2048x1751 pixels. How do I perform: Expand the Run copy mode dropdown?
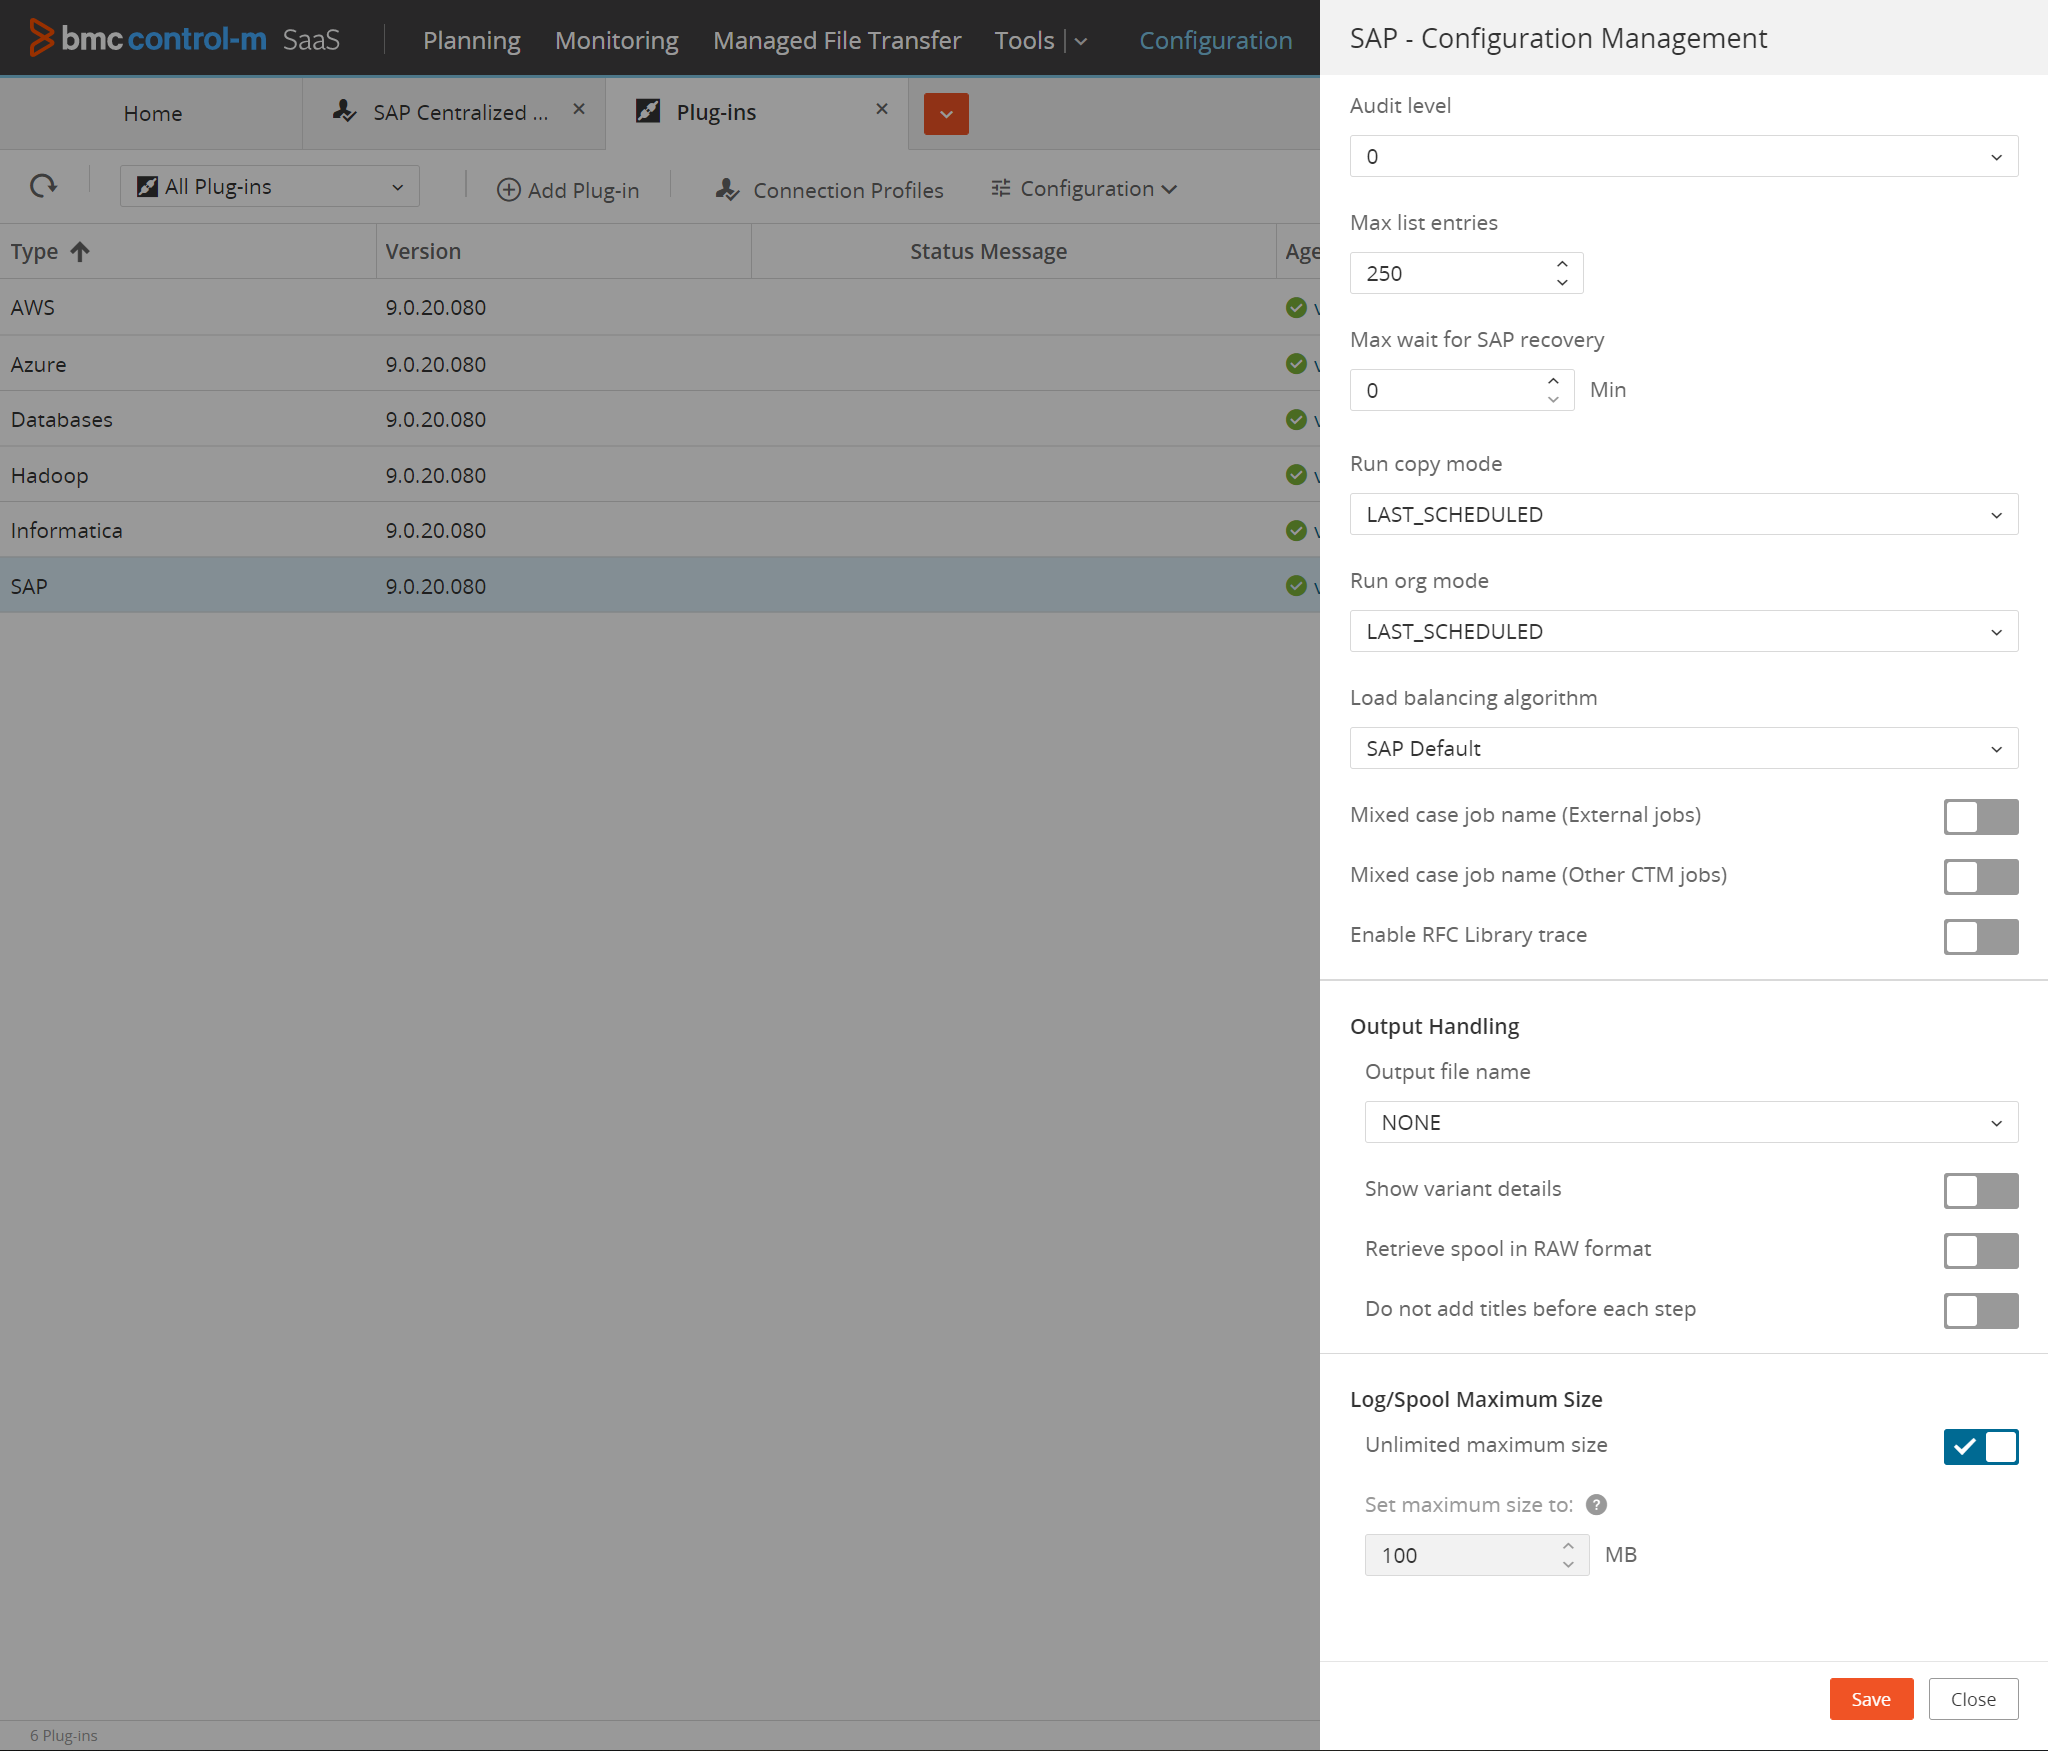tap(1683, 515)
